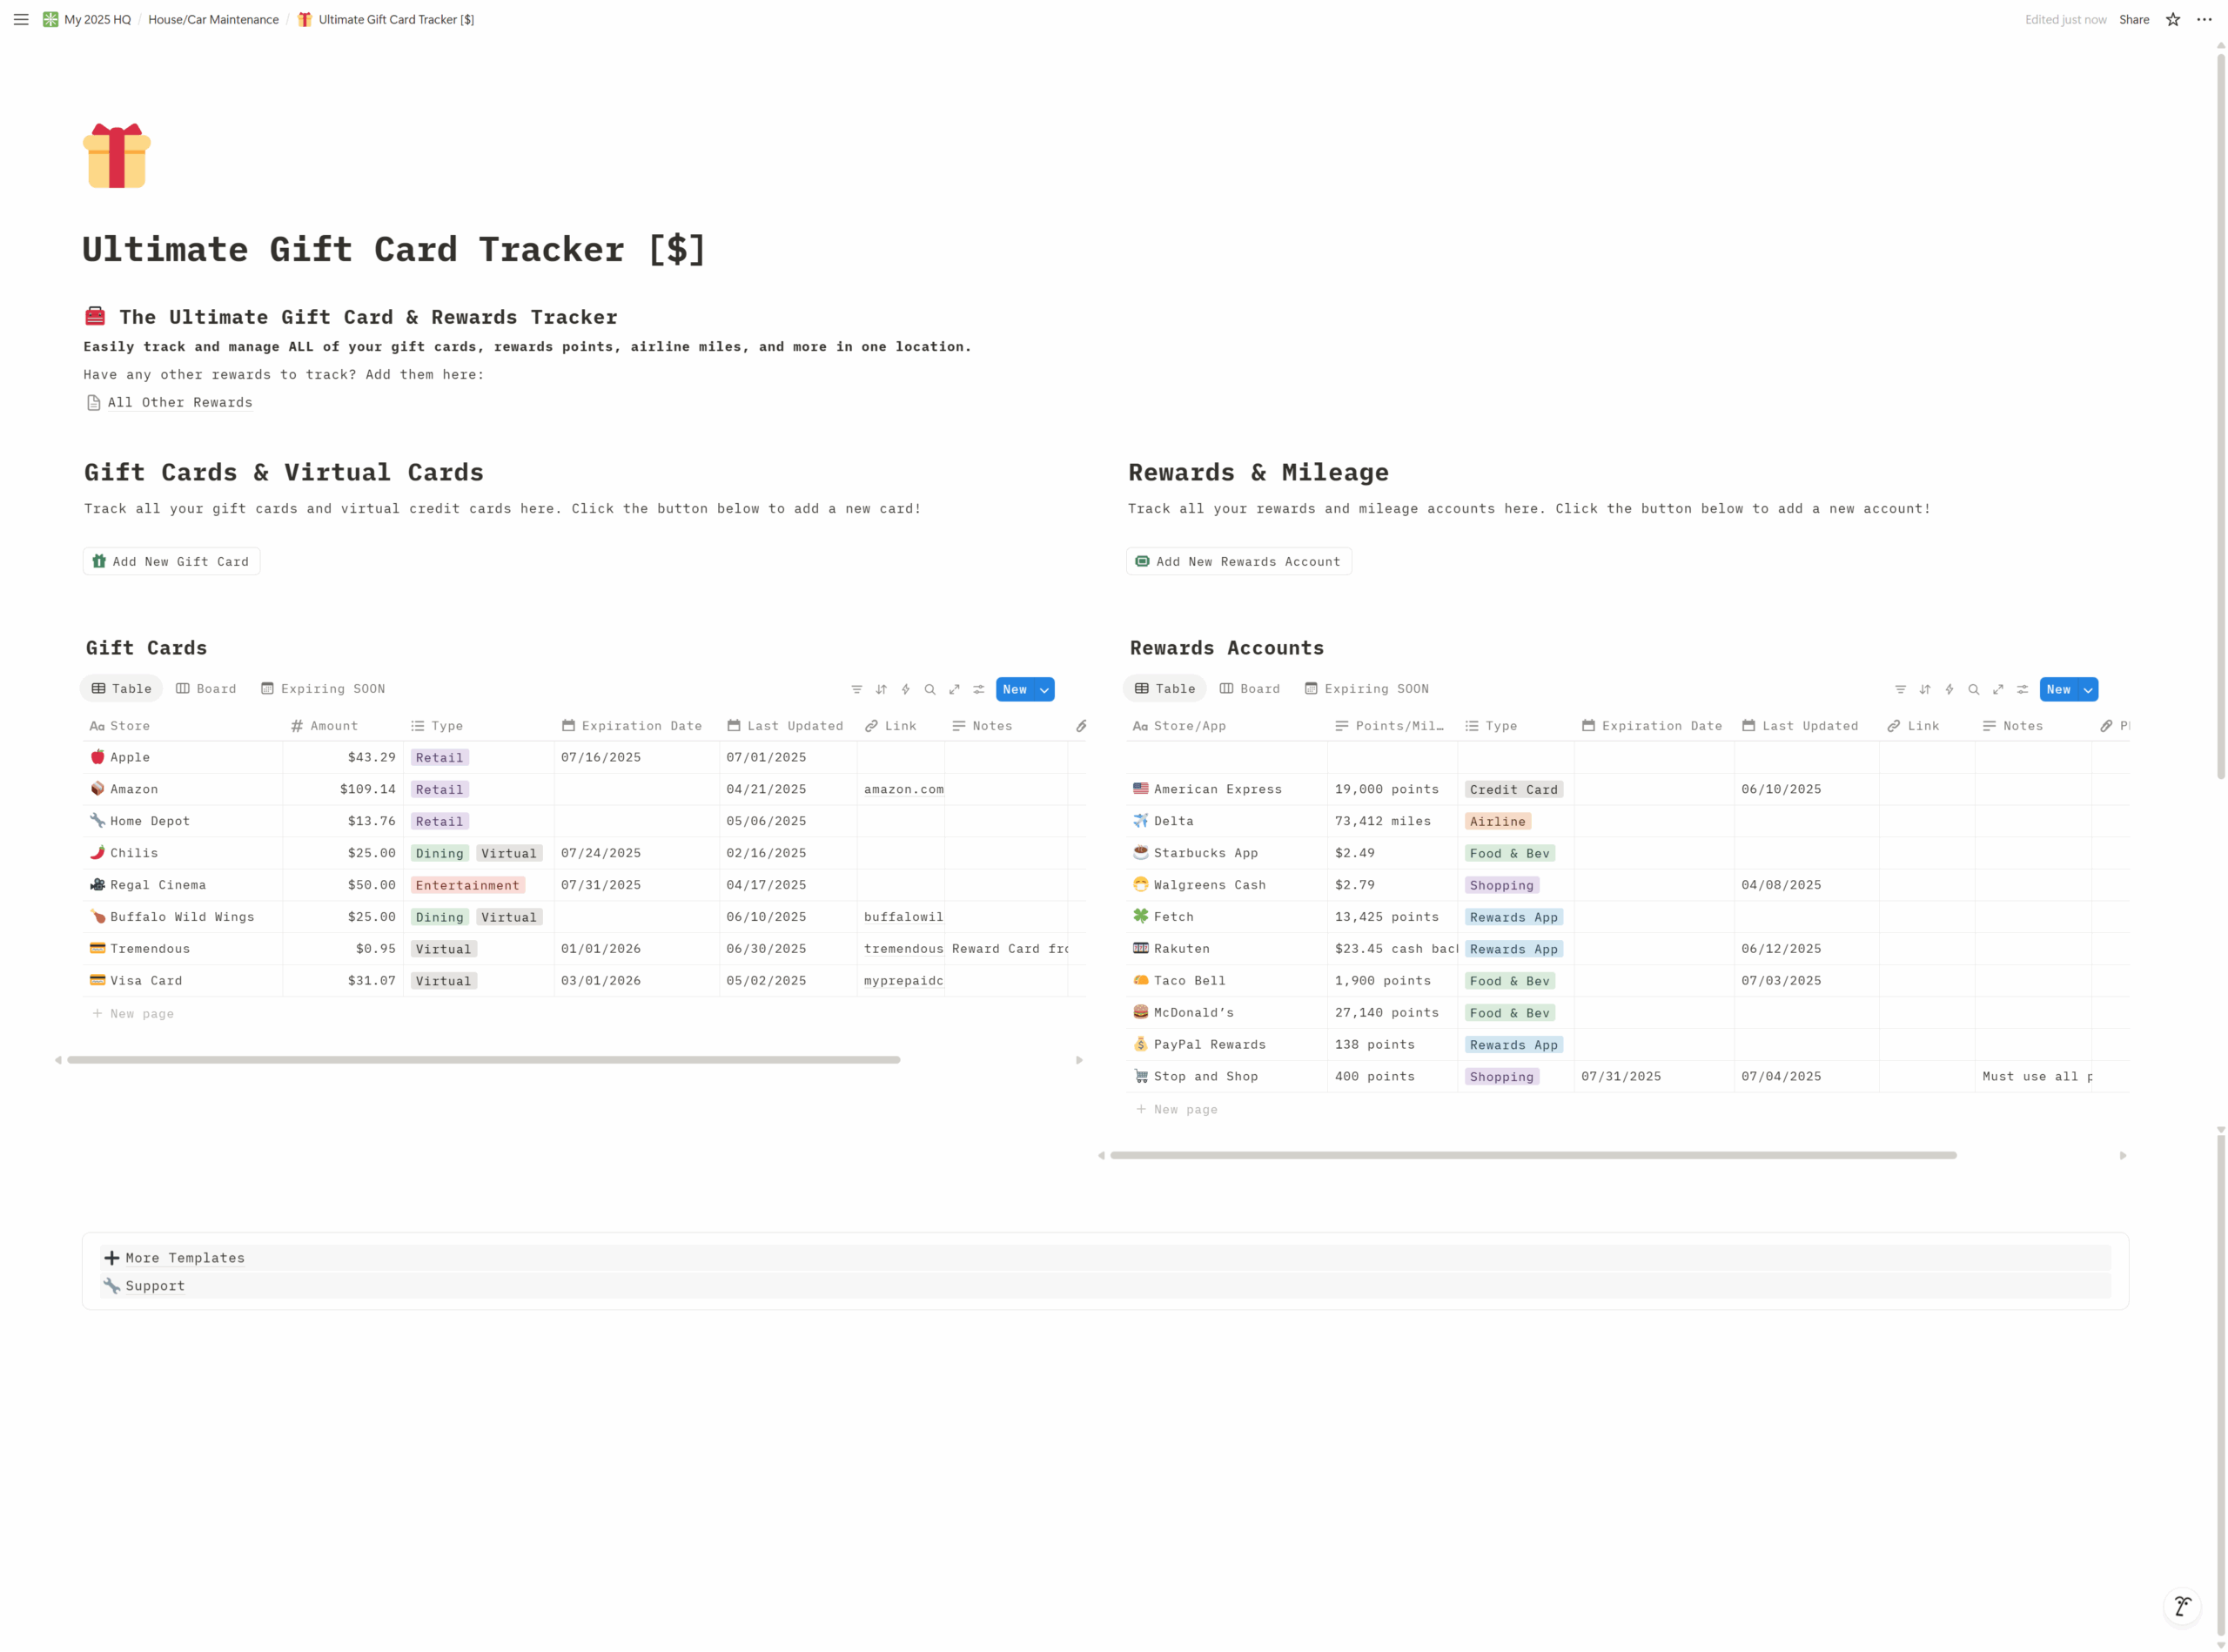
Task: Click the My 2025 HQ breadcrumb icon
Action: pos(51,19)
